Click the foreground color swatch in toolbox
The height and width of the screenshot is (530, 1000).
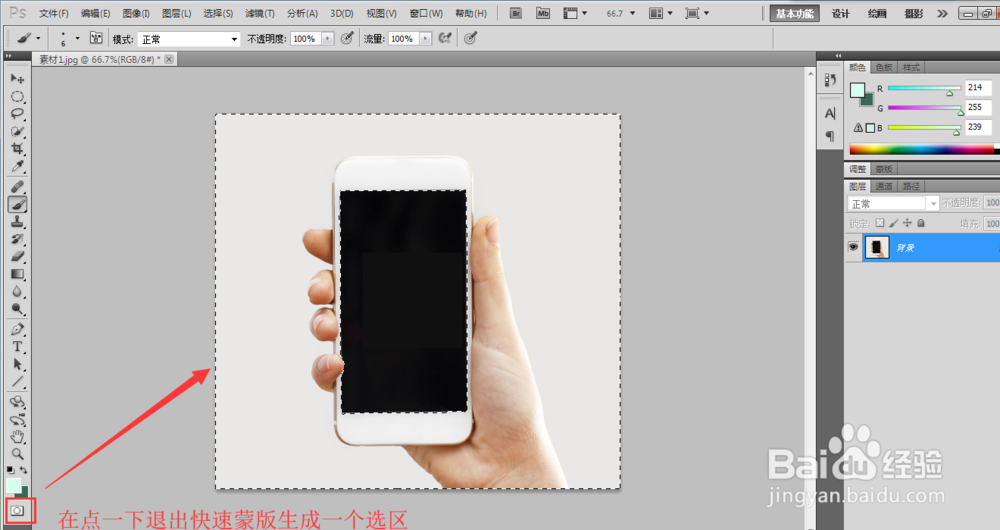(x=13, y=485)
